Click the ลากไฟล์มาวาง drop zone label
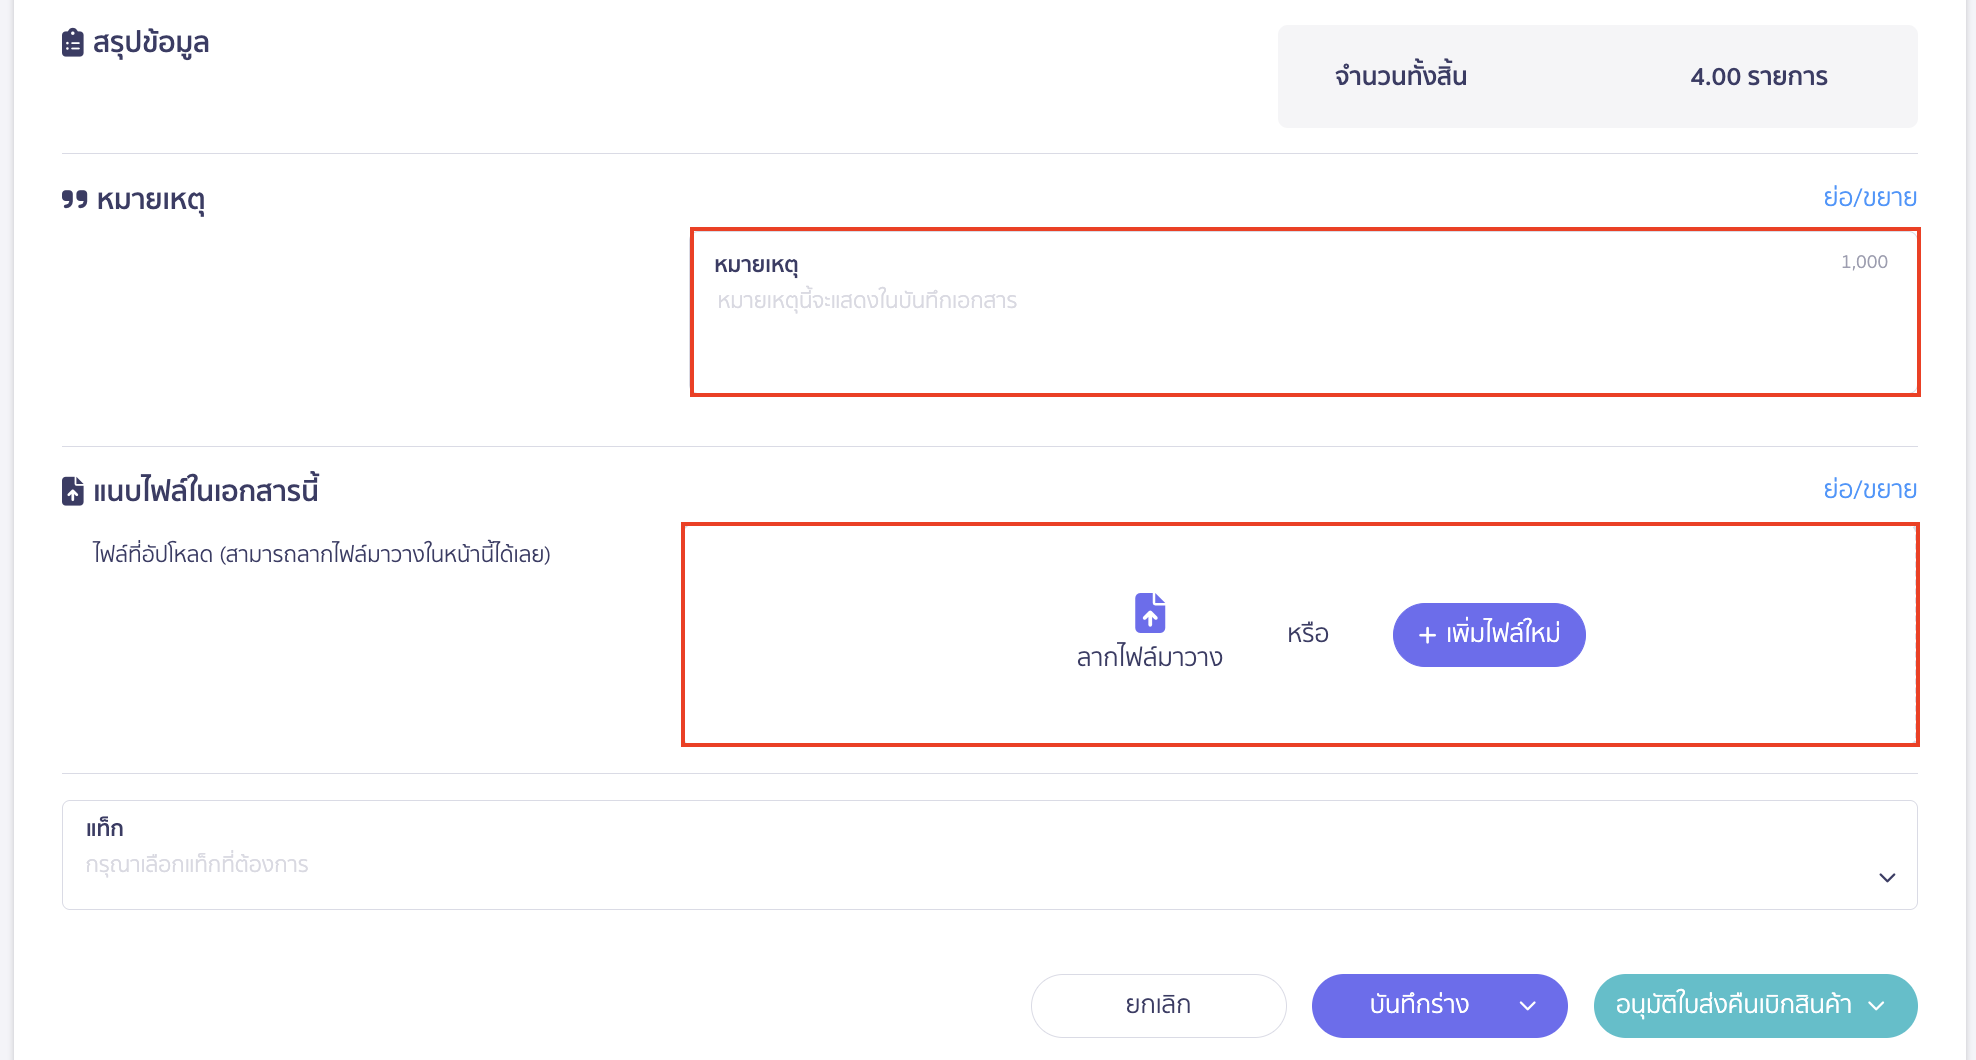Image resolution: width=1976 pixels, height=1060 pixels. point(1150,657)
